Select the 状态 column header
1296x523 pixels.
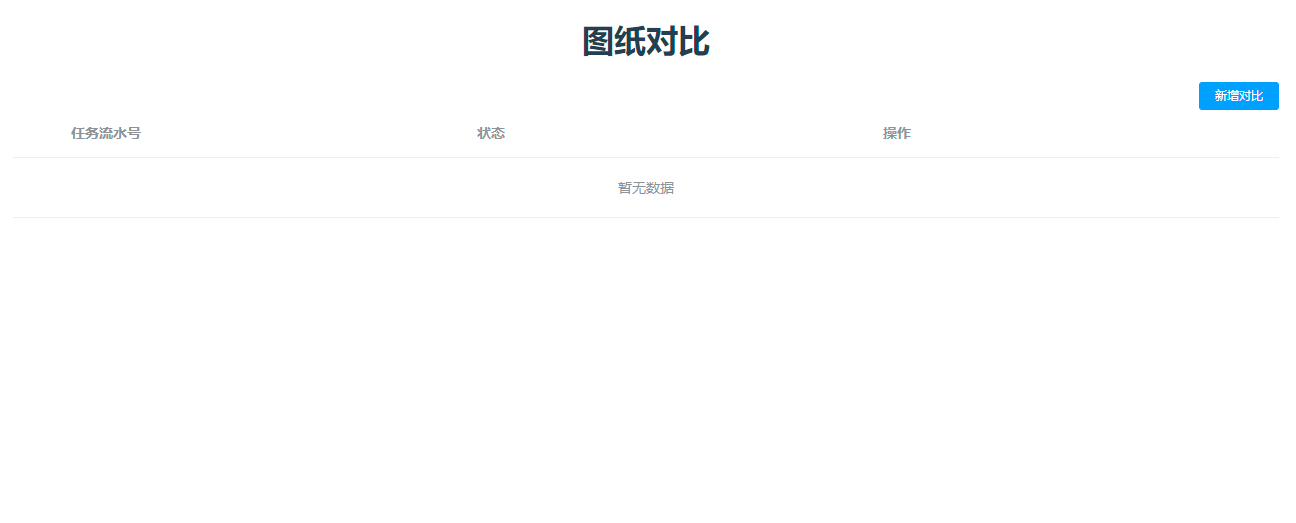tap(491, 133)
